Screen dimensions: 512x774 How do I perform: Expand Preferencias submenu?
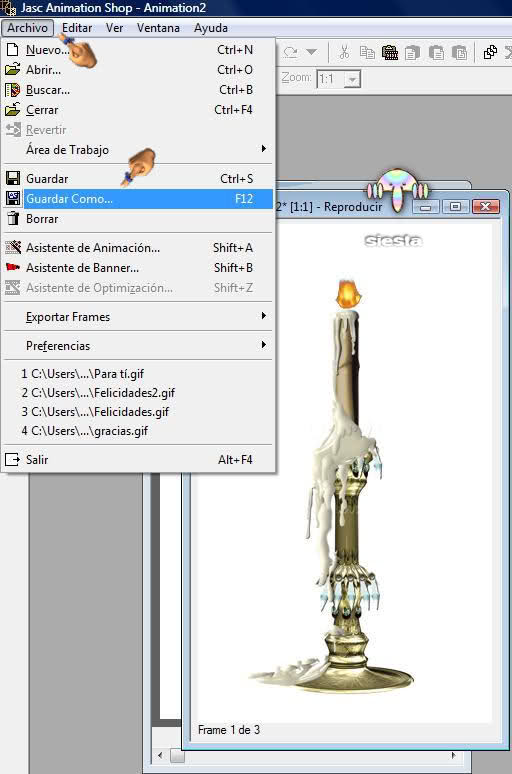[138, 346]
